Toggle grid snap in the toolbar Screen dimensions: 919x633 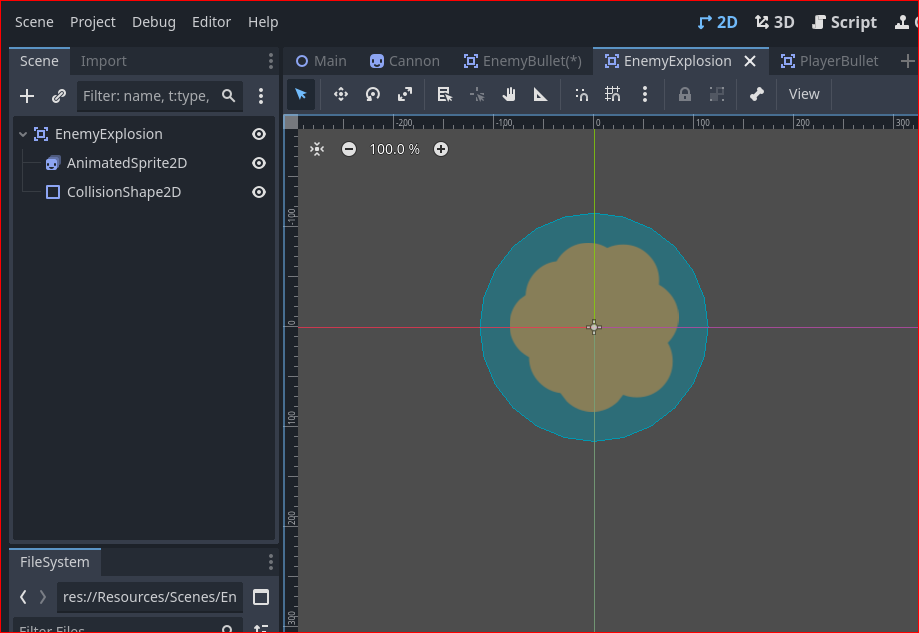pyautogui.click(x=612, y=94)
